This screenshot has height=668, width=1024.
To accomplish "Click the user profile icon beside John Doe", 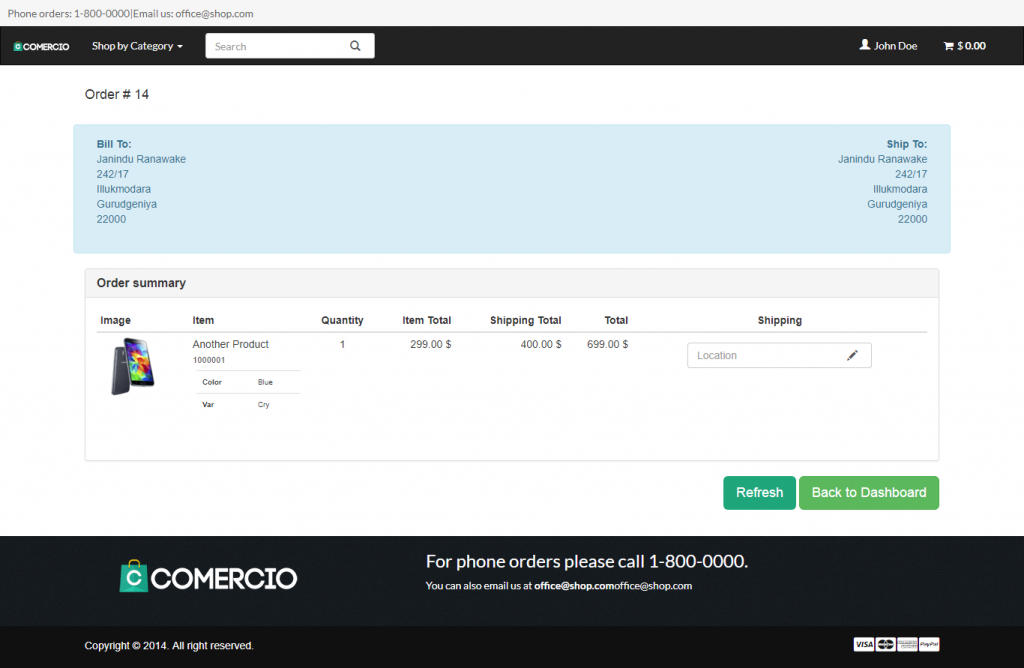I will (x=865, y=45).
